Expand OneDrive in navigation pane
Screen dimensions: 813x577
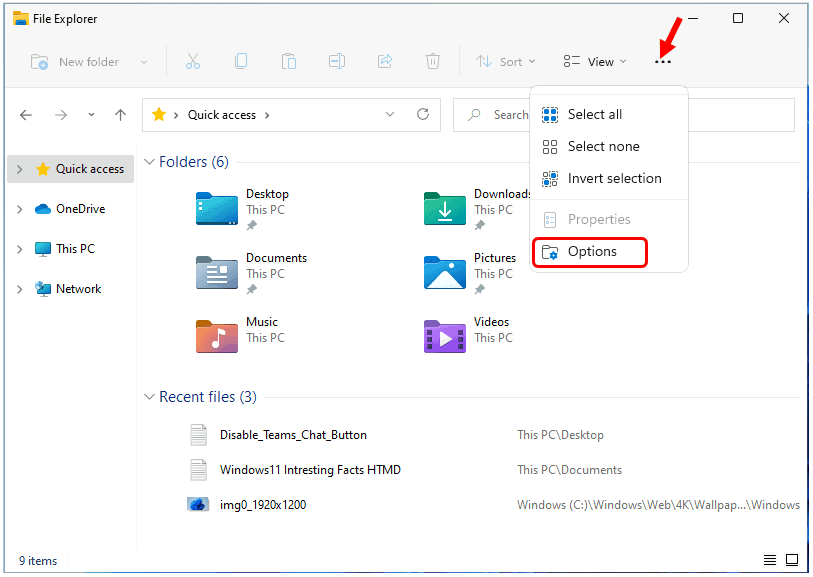[x=20, y=209]
